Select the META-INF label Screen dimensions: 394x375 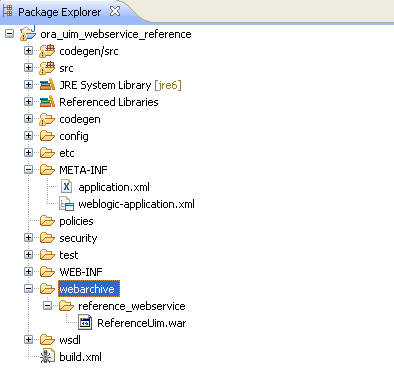coord(83,170)
